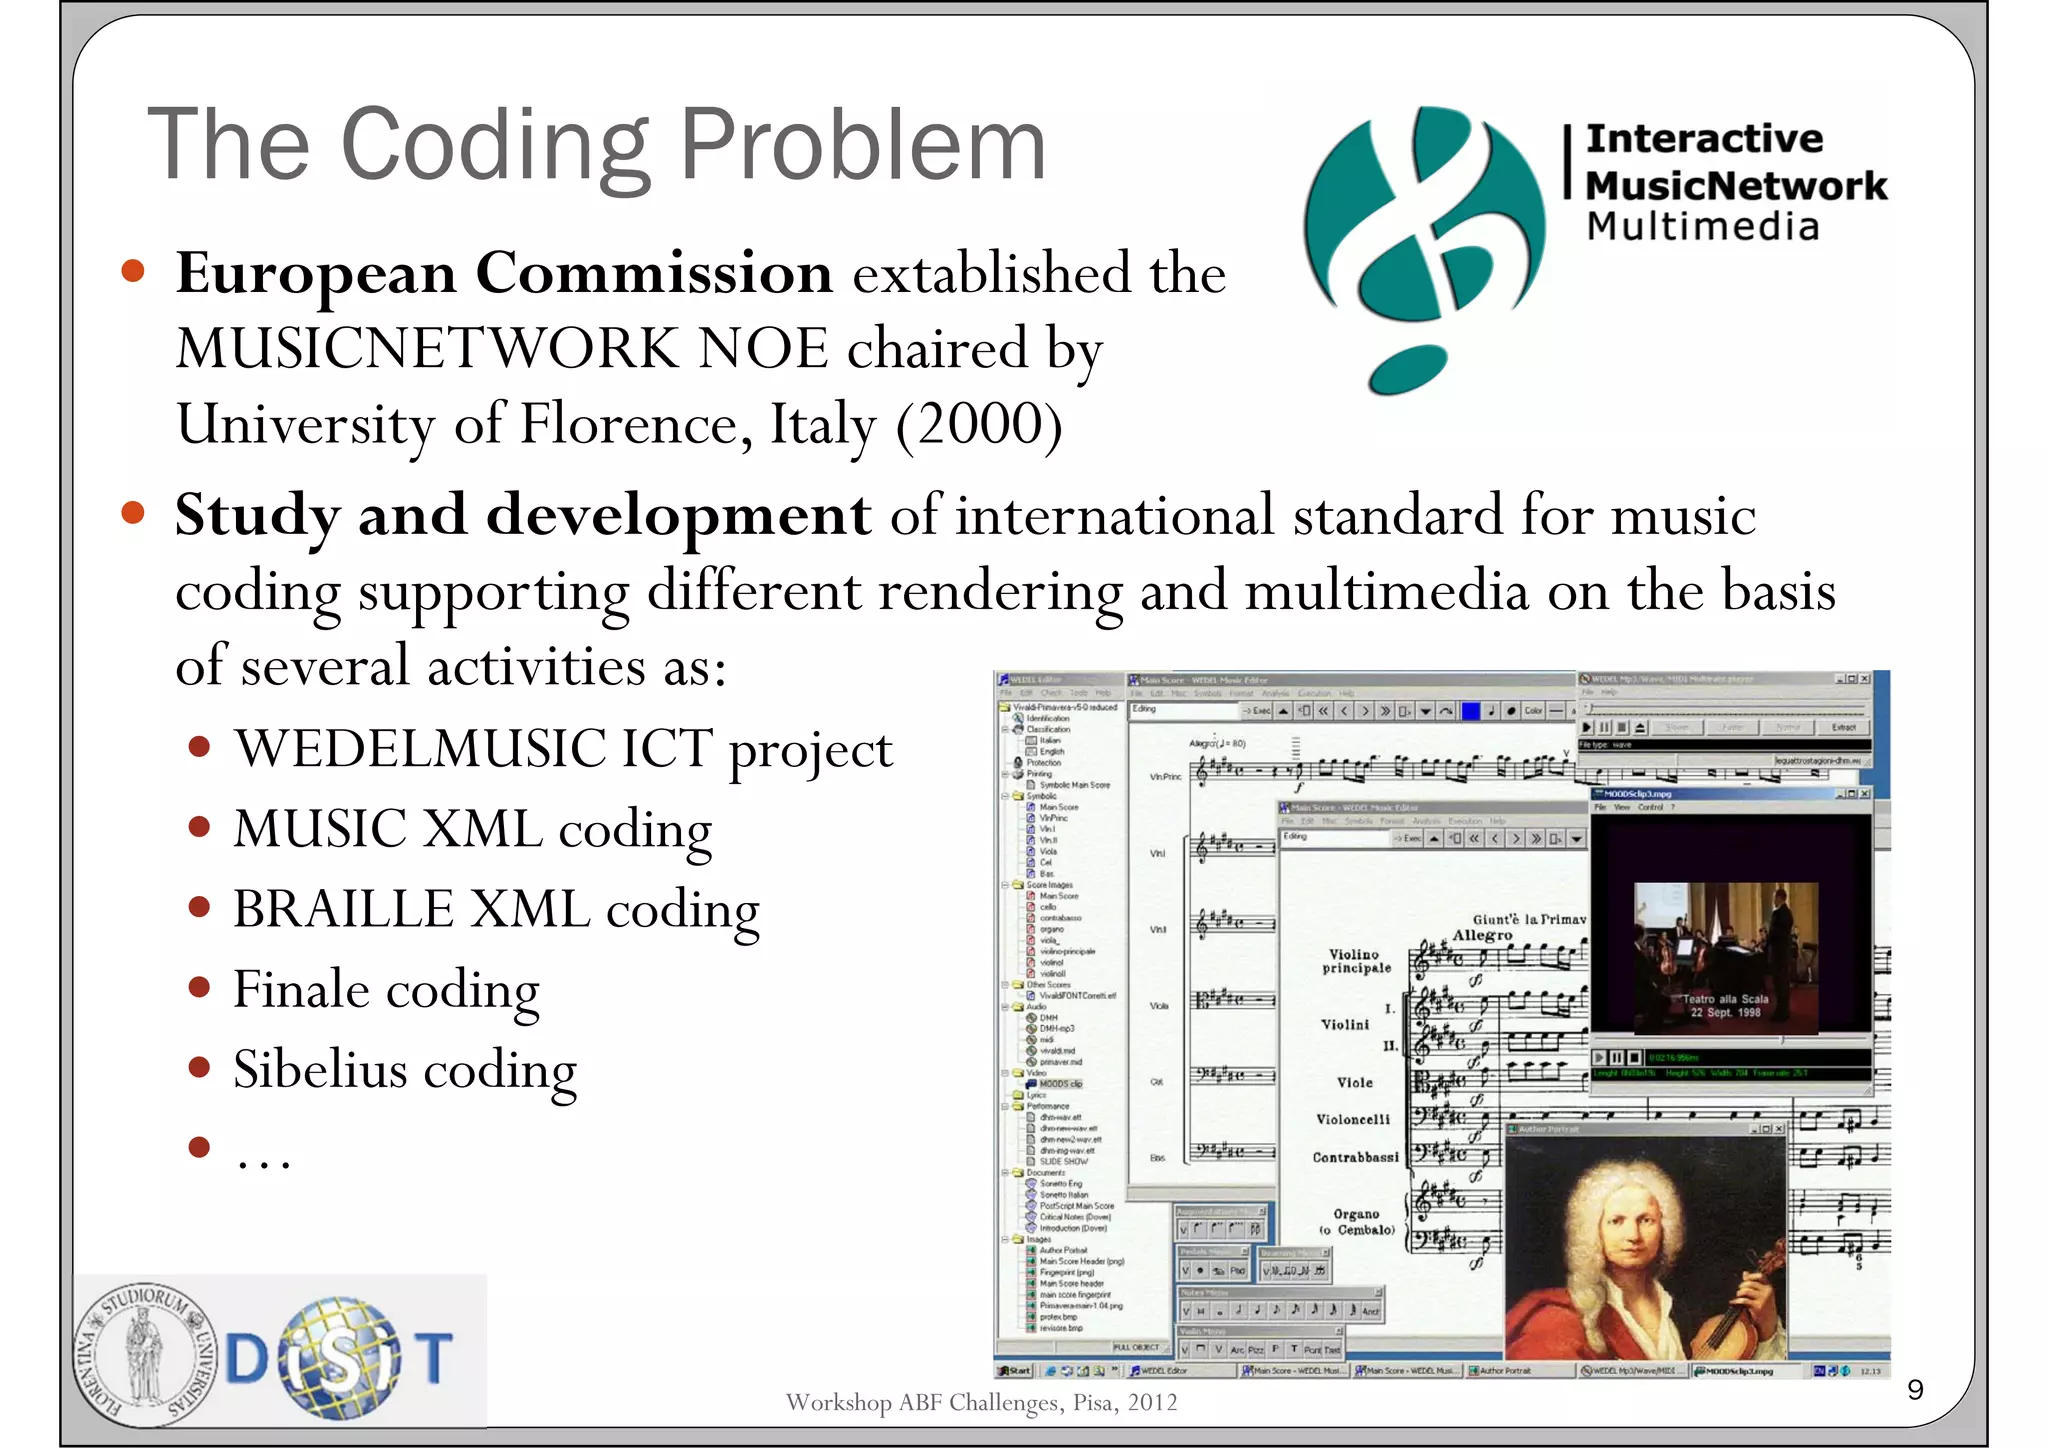Image resolution: width=2048 pixels, height=1448 pixels.
Task: Collapse Score Images folder in tree
Action: [1005, 885]
